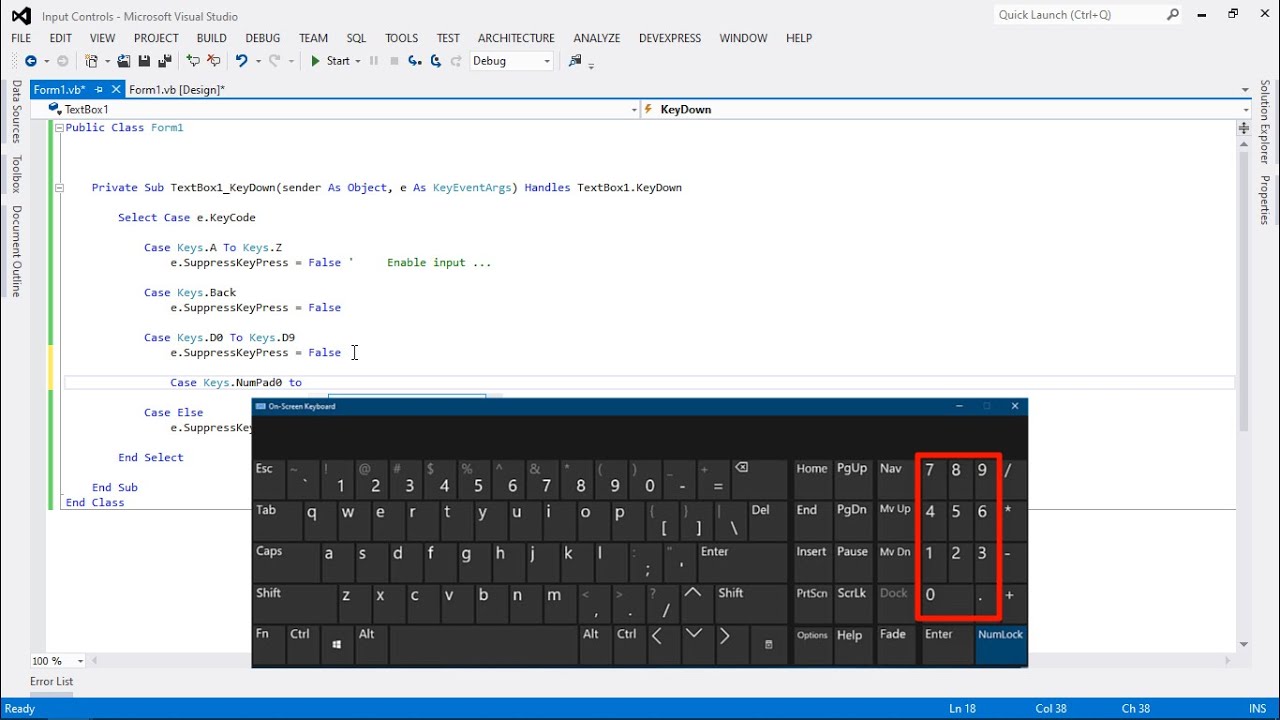Open the New Project dropdown arrow
This screenshot has height=720, width=1280.
point(106,61)
